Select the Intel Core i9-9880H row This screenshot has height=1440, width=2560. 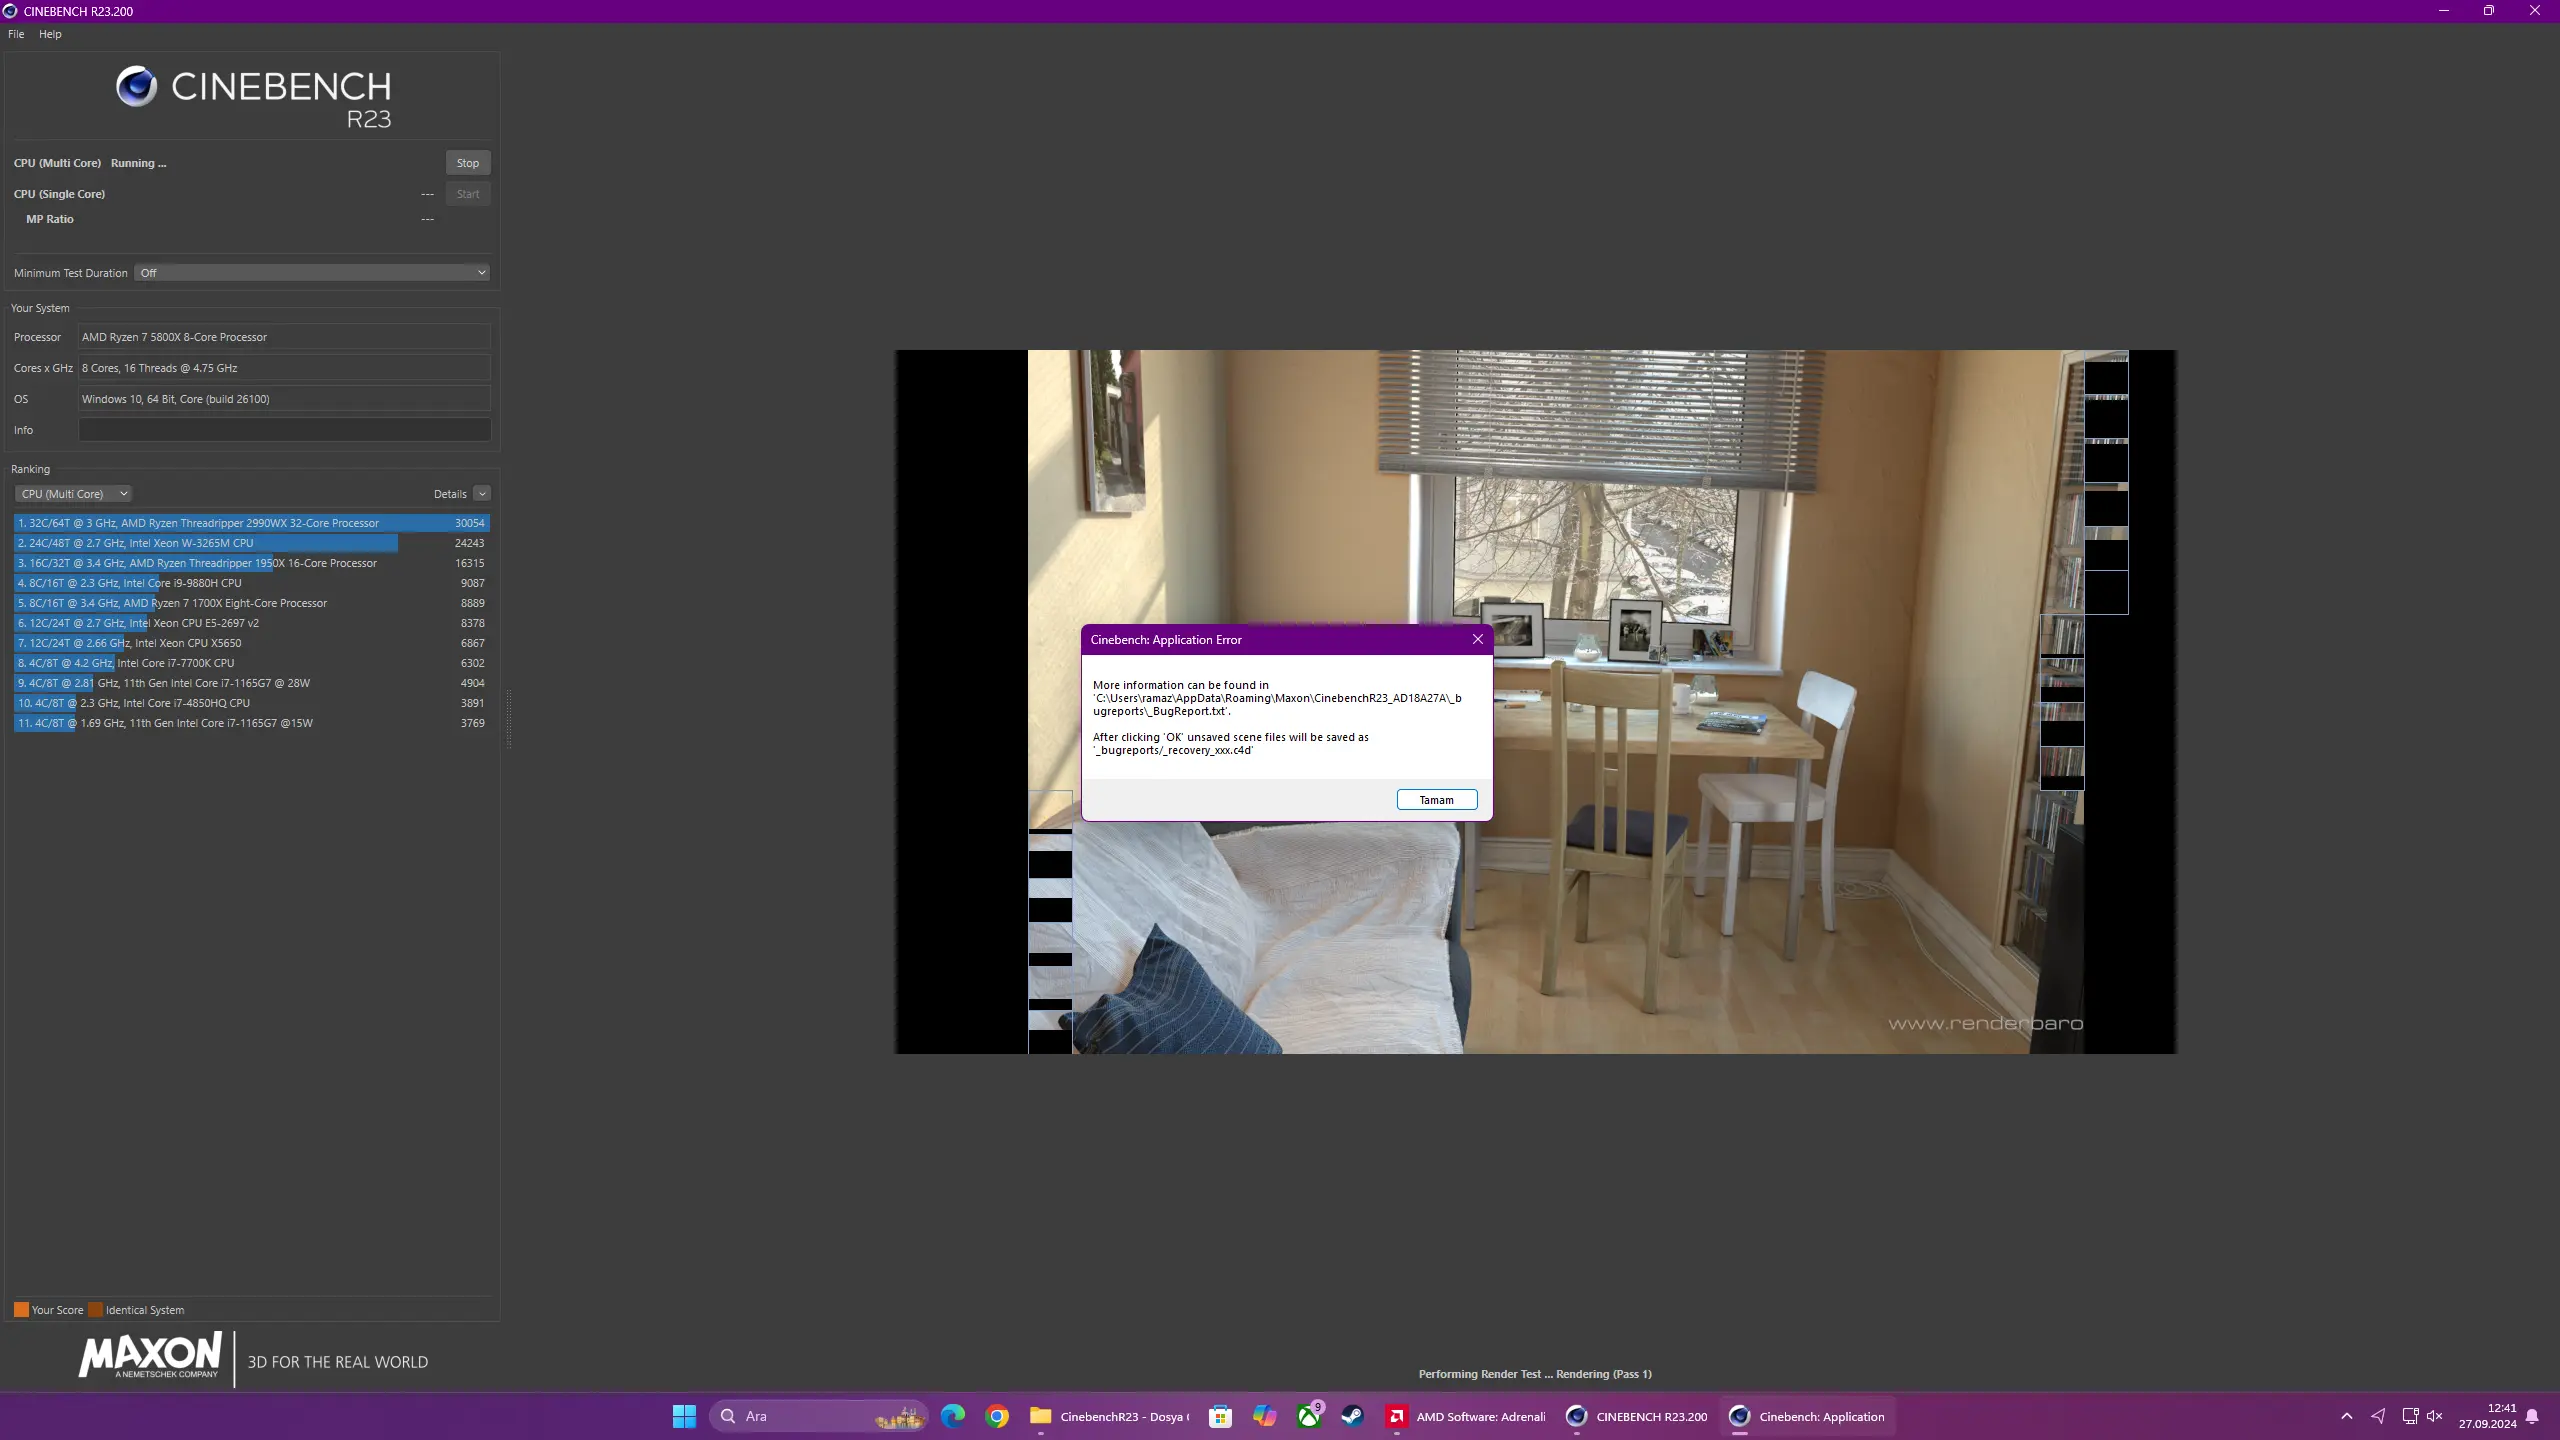252,583
